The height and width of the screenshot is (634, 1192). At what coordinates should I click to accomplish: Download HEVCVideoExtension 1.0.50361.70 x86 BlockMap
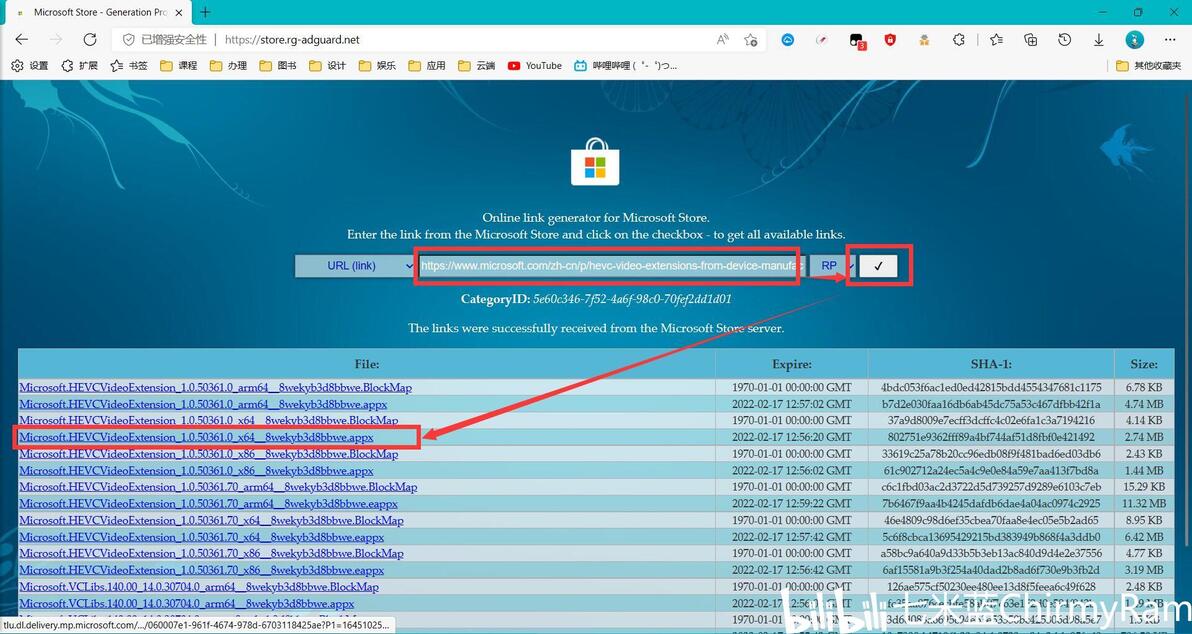click(x=211, y=553)
